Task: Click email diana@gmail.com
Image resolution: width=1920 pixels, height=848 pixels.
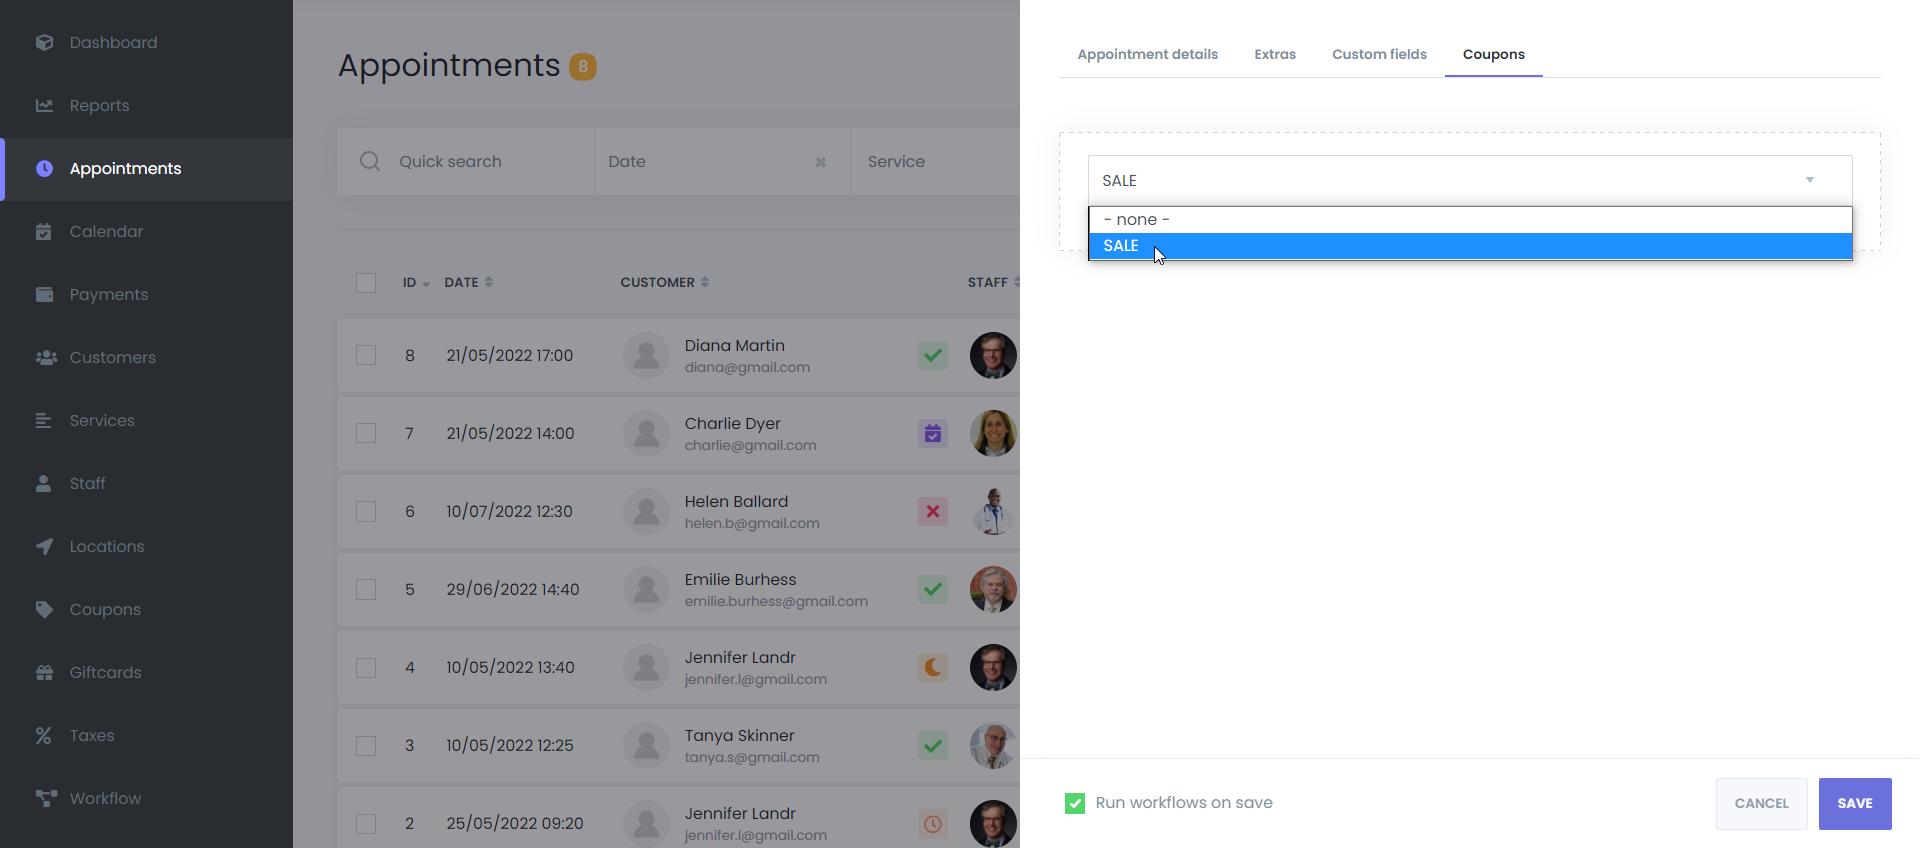Action: [x=747, y=368]
